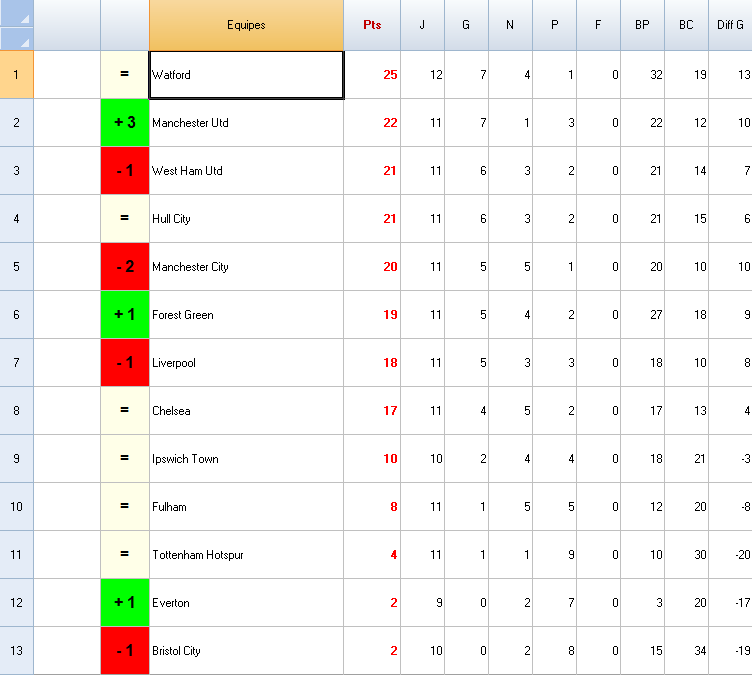Select Everton's points value cell
This screenshot has width=752, height=675.
click(372, 603)
